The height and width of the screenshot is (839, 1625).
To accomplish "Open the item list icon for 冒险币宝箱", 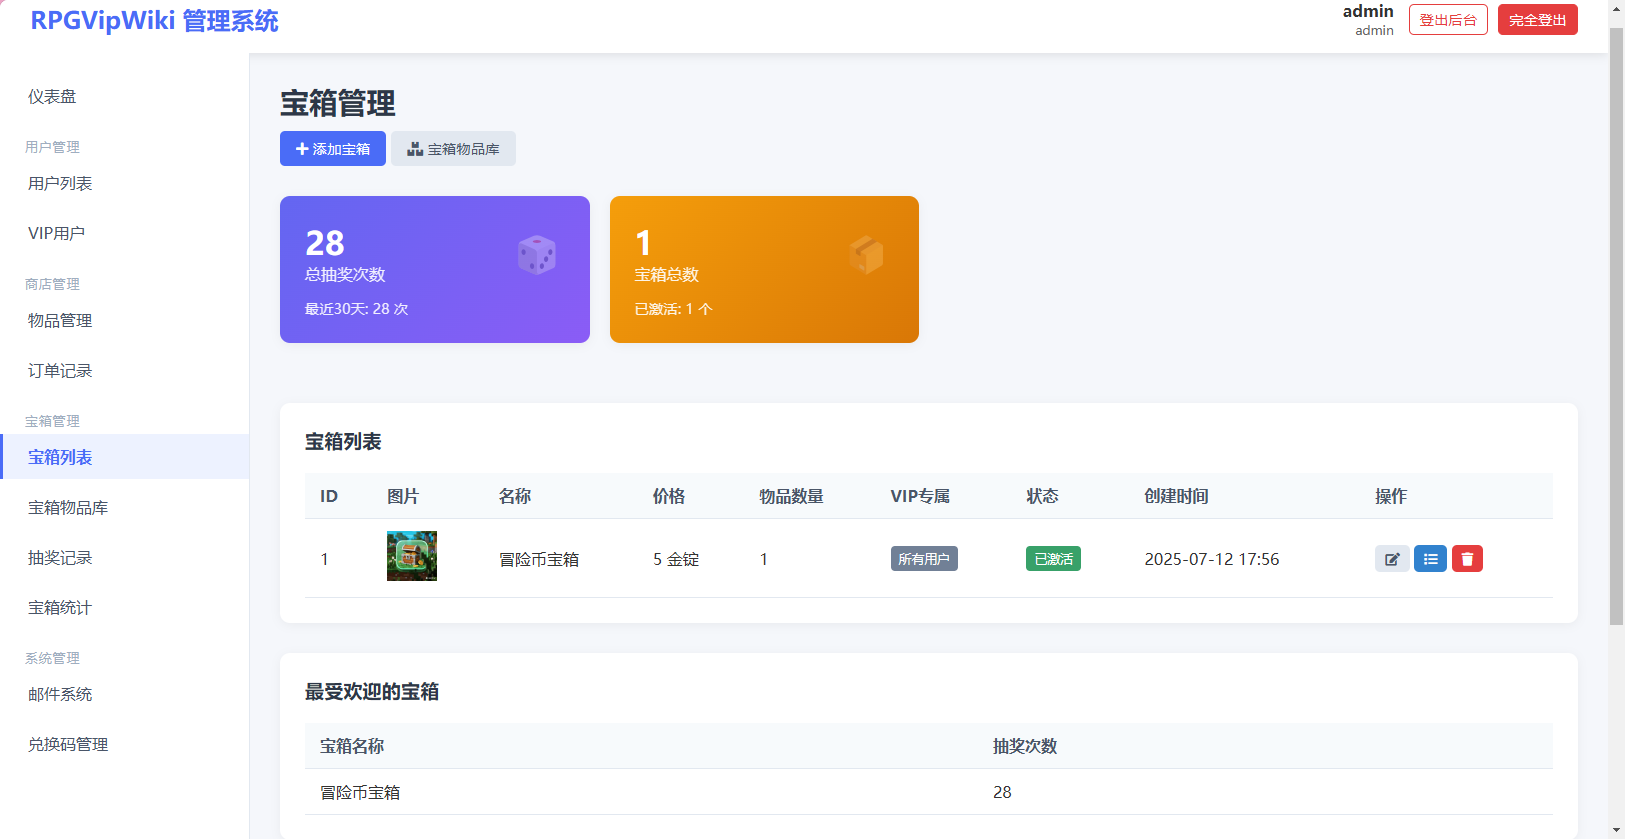I will 1430,559.
